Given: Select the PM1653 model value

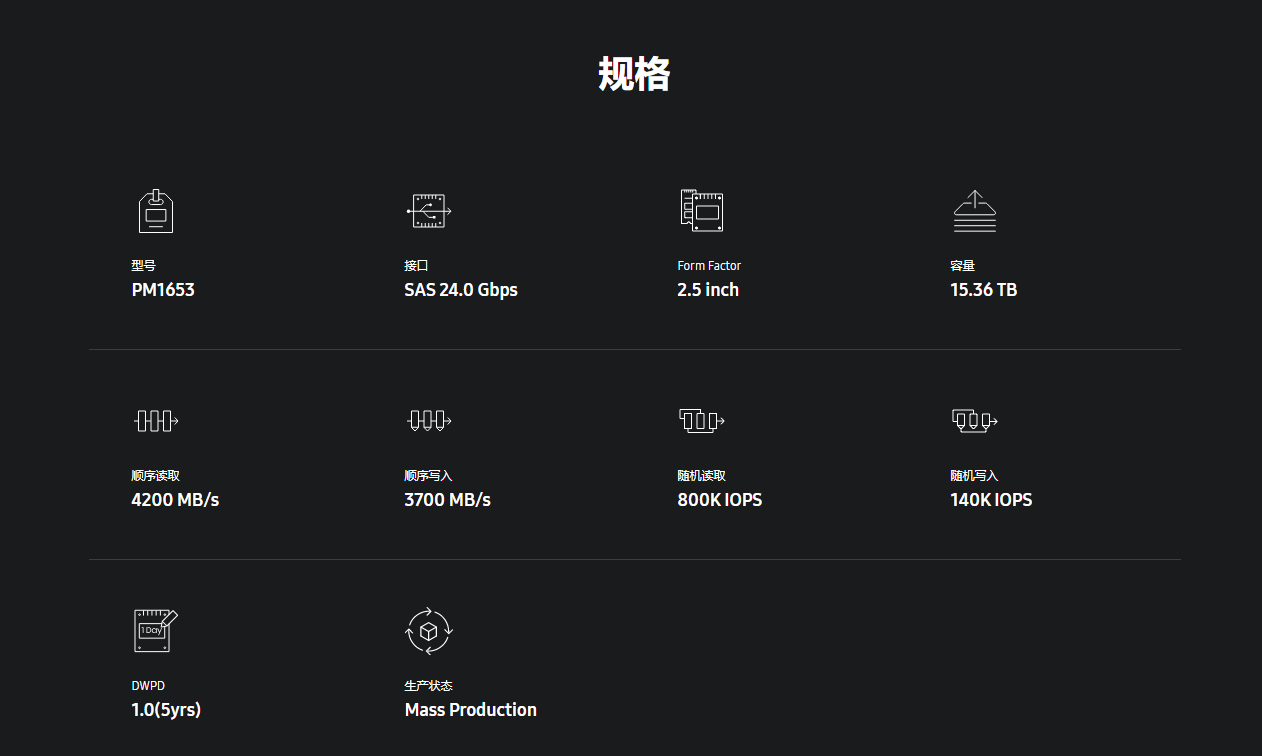Looking at the screenshot, I should [x=163, y=290].
